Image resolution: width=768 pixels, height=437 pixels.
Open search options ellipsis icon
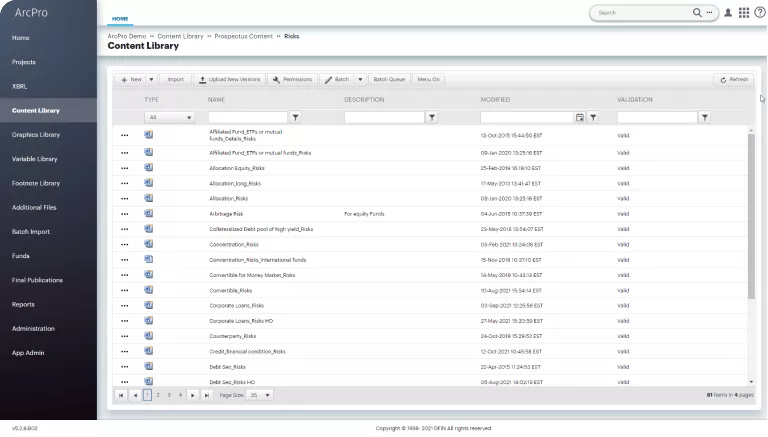(709, 13)
